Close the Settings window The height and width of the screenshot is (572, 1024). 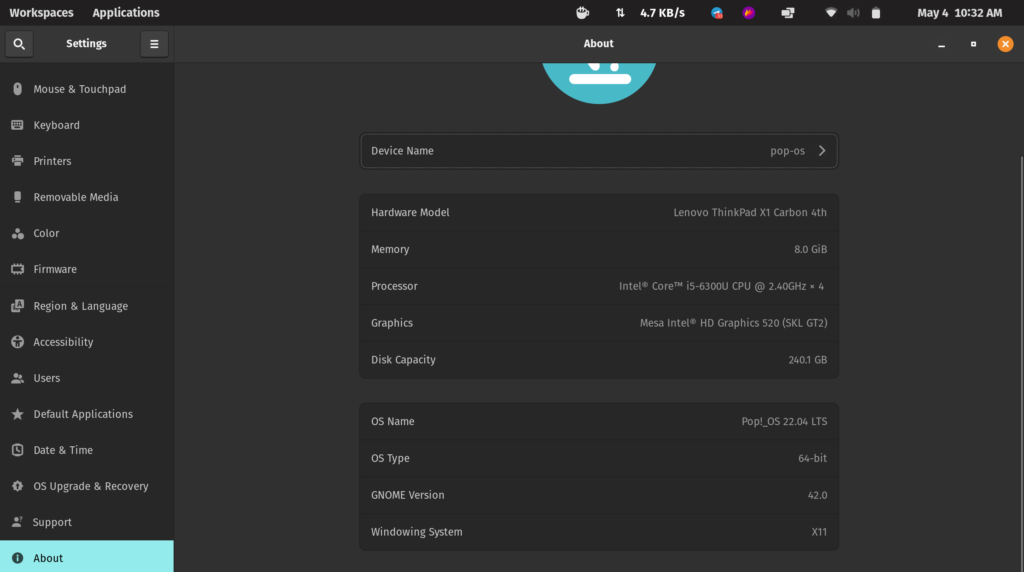point(1005,44)
